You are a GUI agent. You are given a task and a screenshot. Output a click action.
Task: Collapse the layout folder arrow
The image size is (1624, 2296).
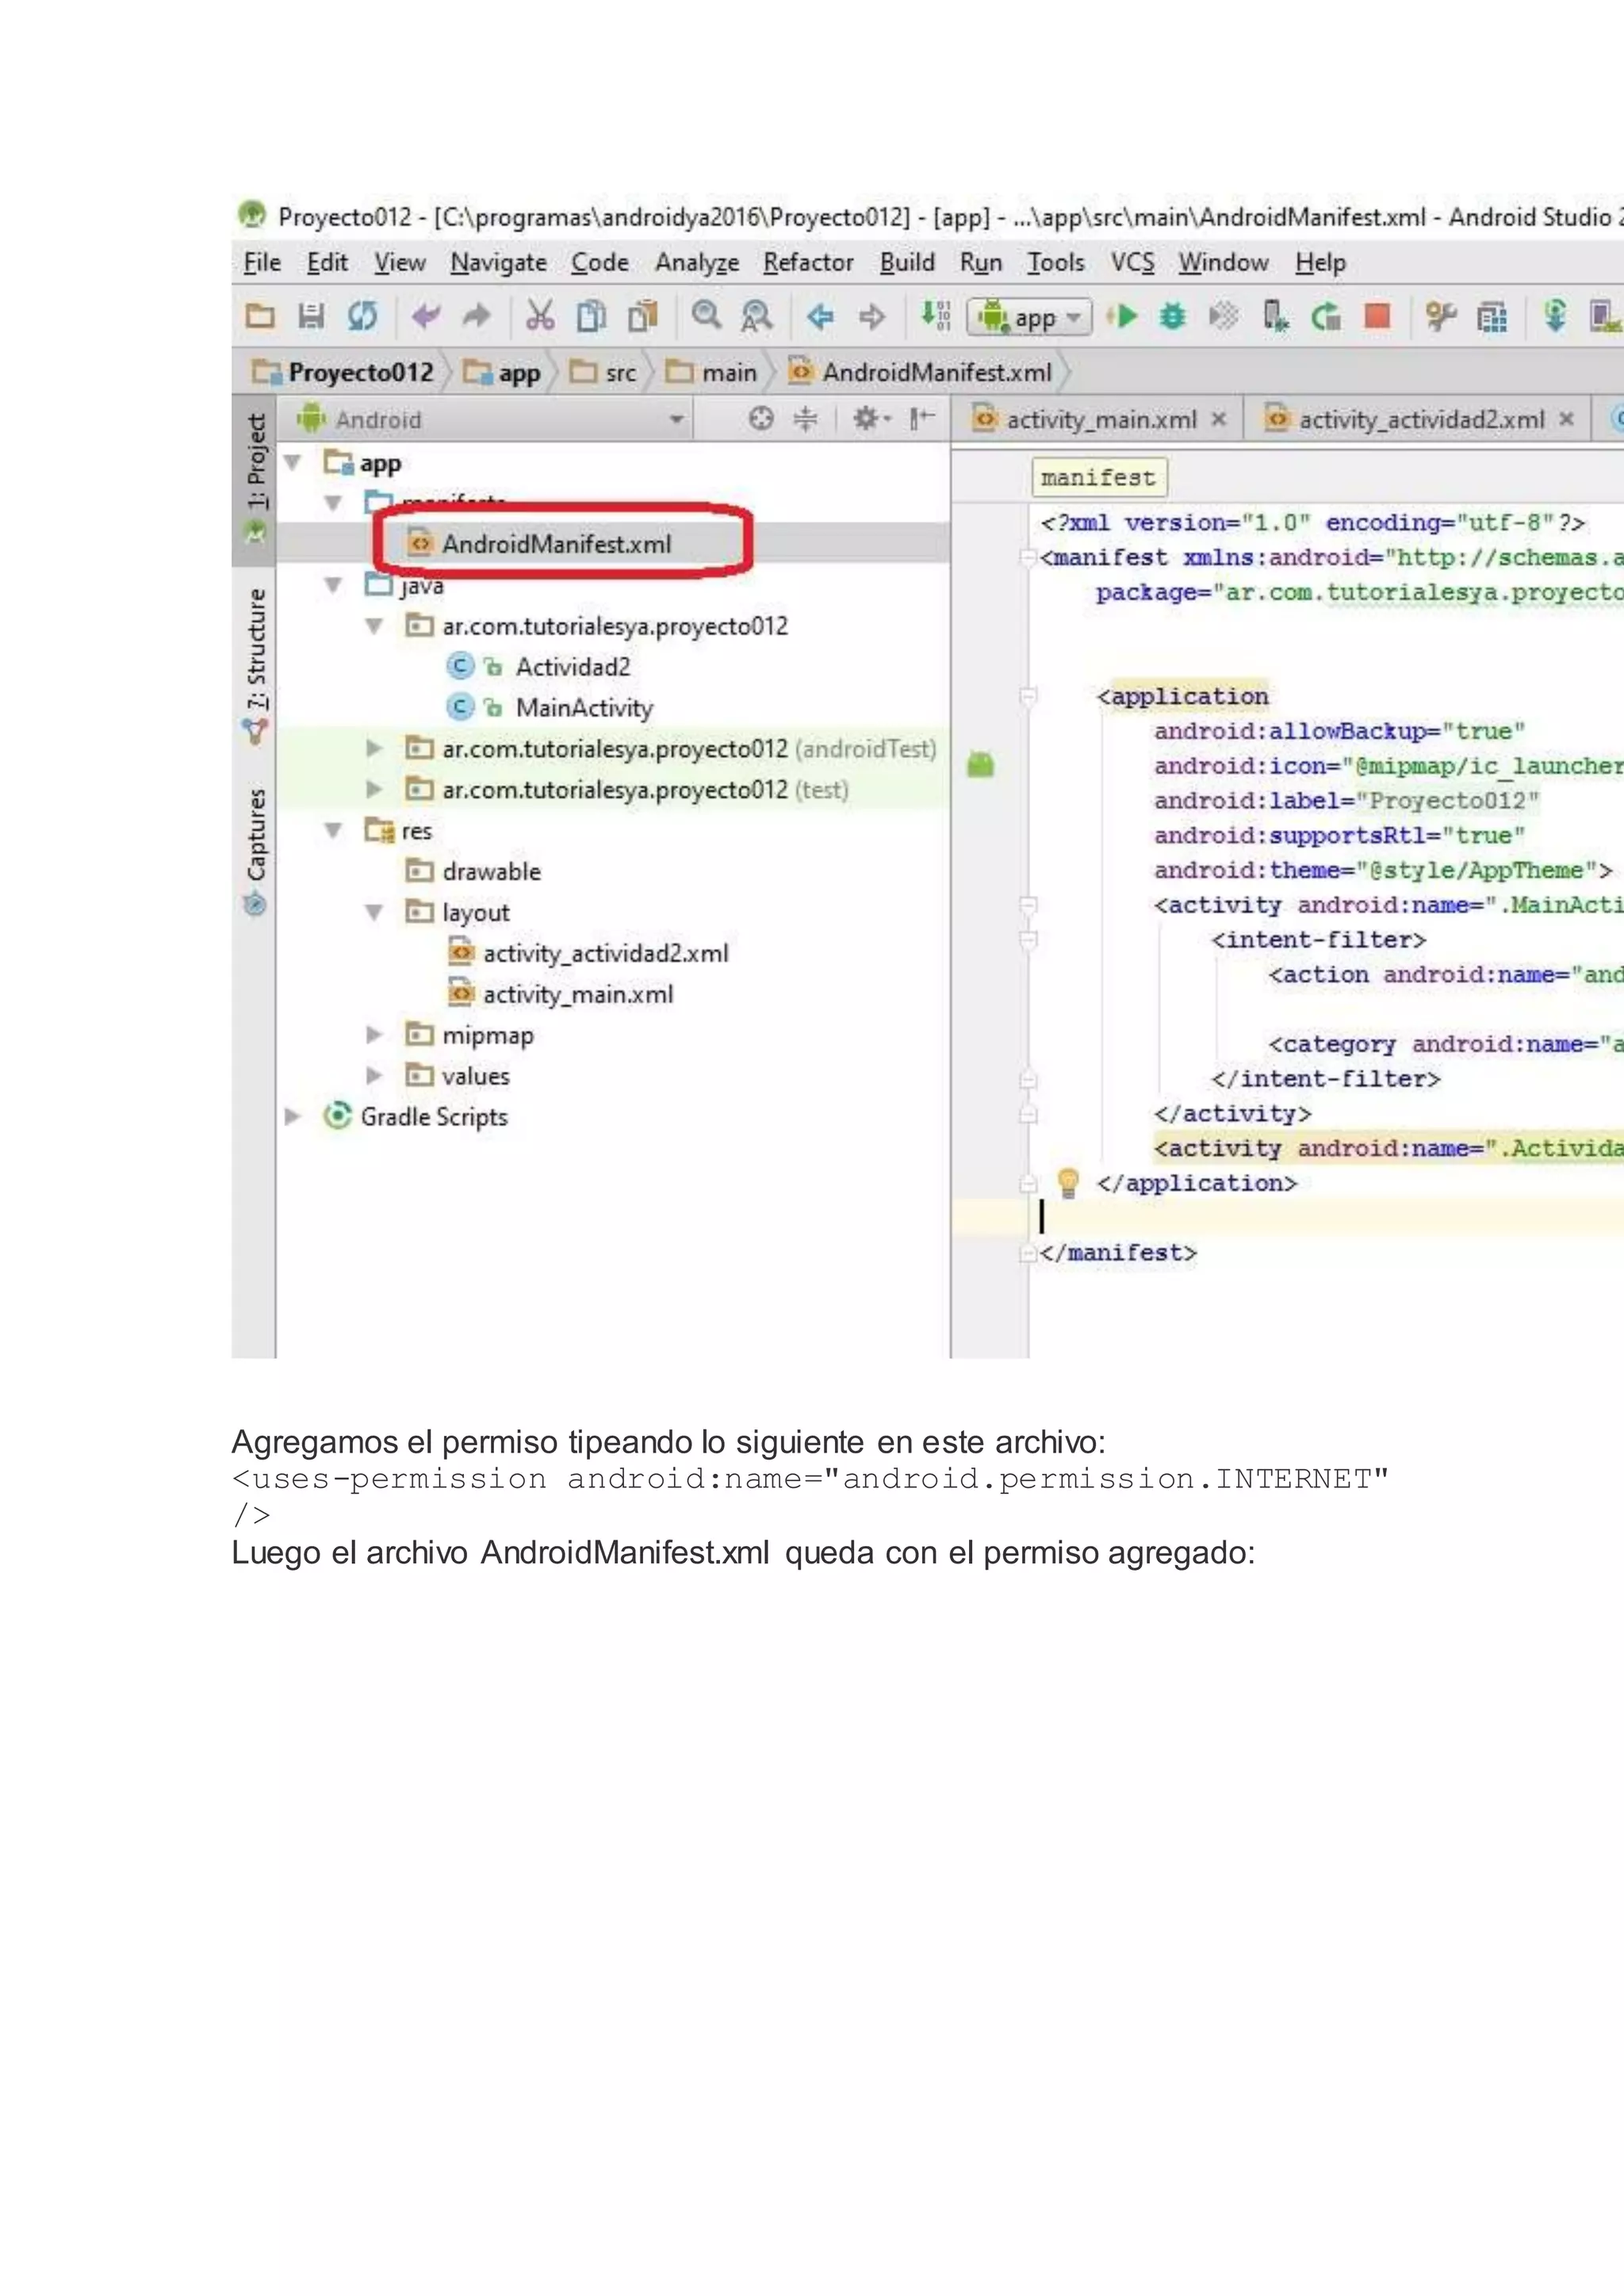375,913
